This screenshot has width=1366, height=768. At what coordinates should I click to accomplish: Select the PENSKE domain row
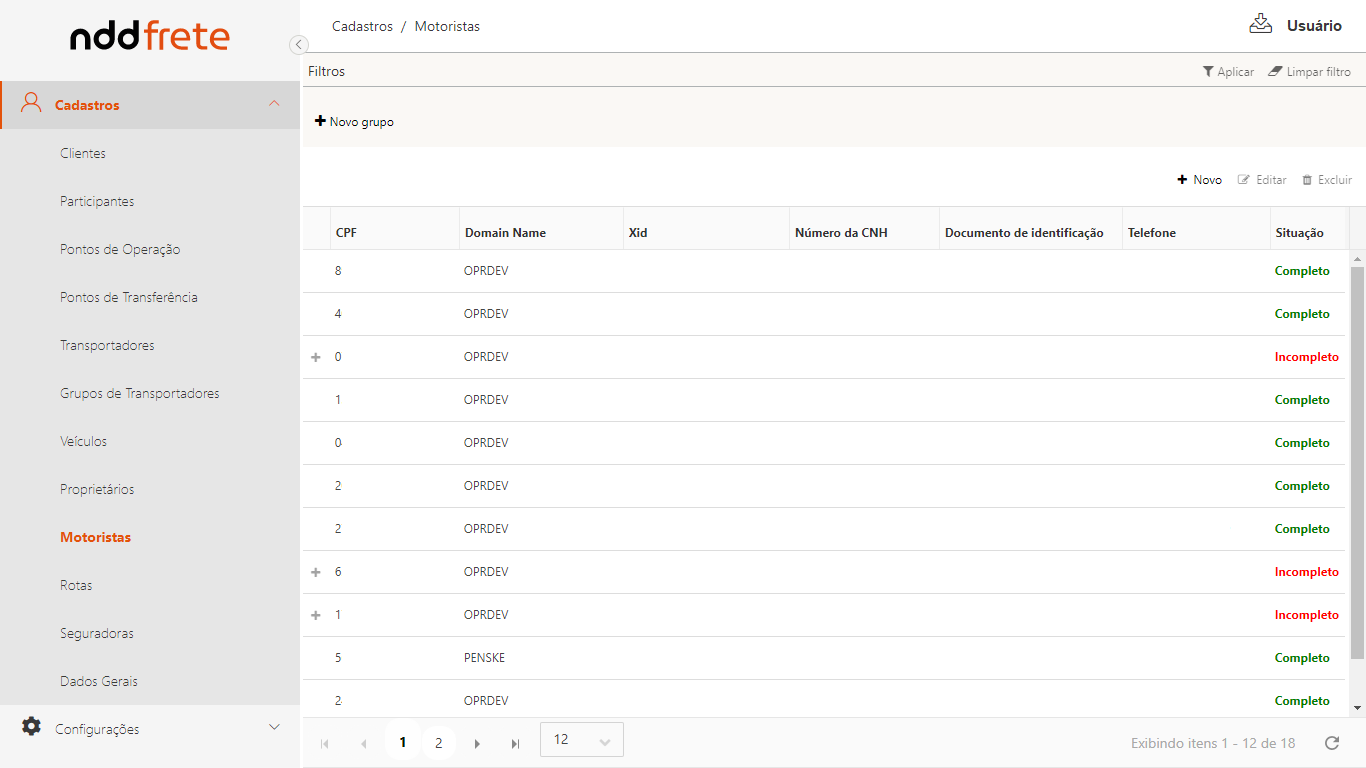click(484, 658)
